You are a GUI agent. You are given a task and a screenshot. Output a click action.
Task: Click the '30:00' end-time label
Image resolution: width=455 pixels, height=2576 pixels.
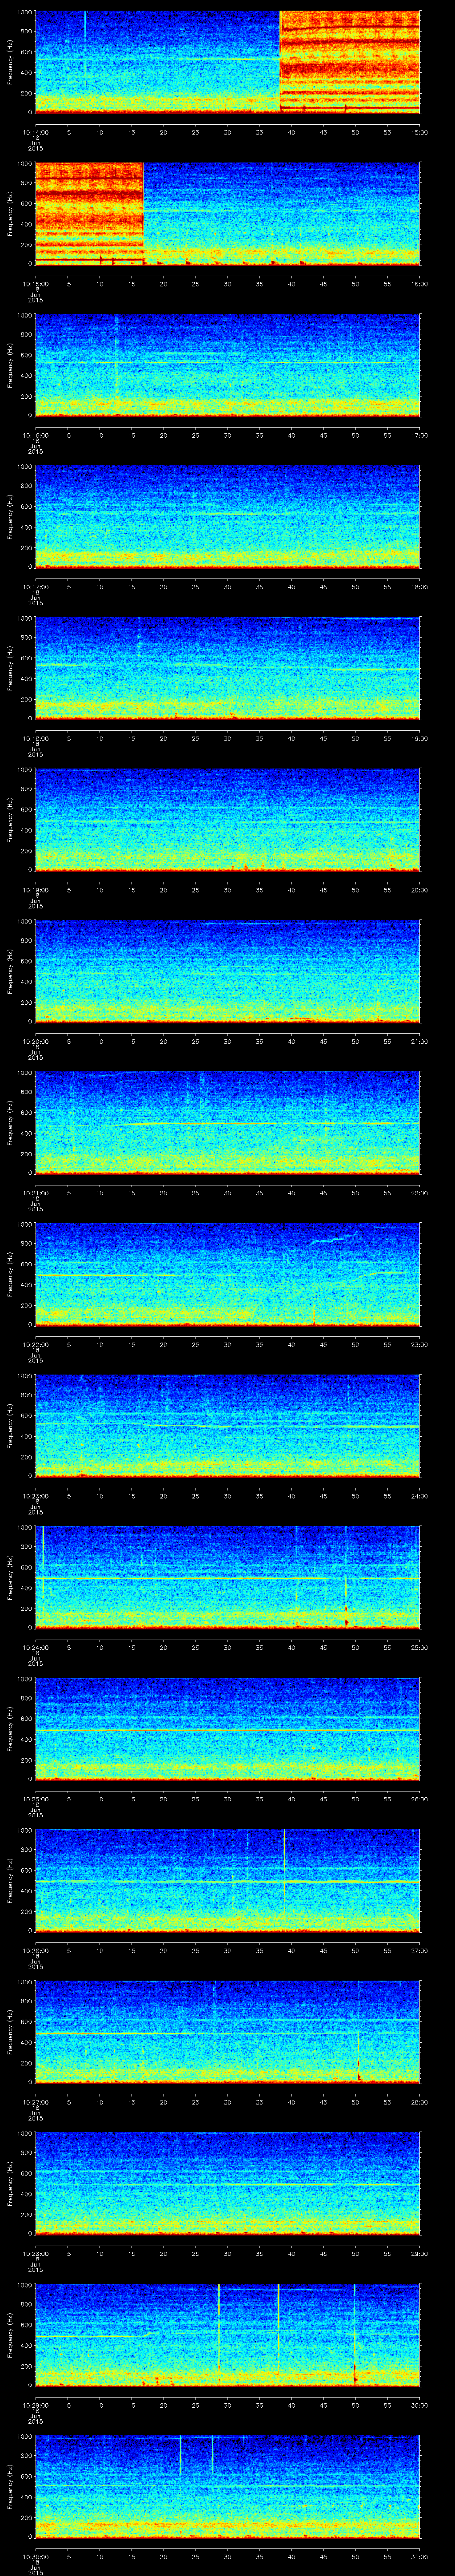point(419,2404)
